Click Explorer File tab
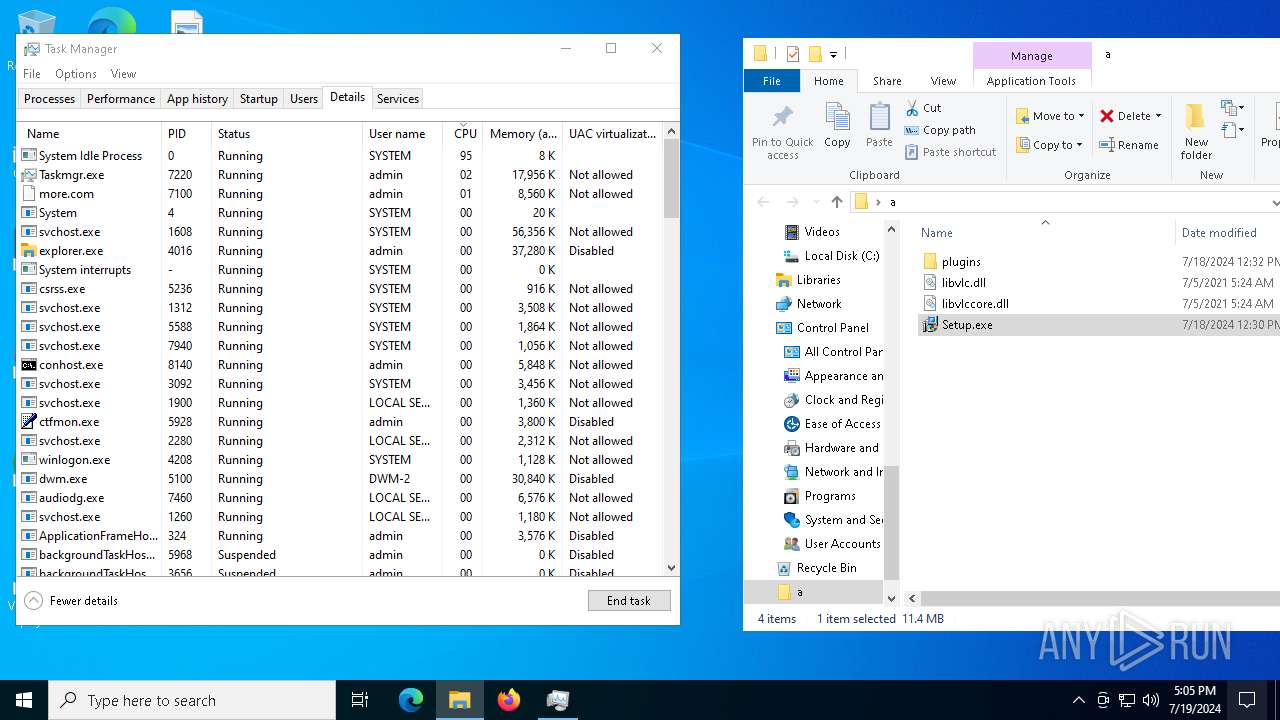The image size is (1280, 720). (772, 81)
